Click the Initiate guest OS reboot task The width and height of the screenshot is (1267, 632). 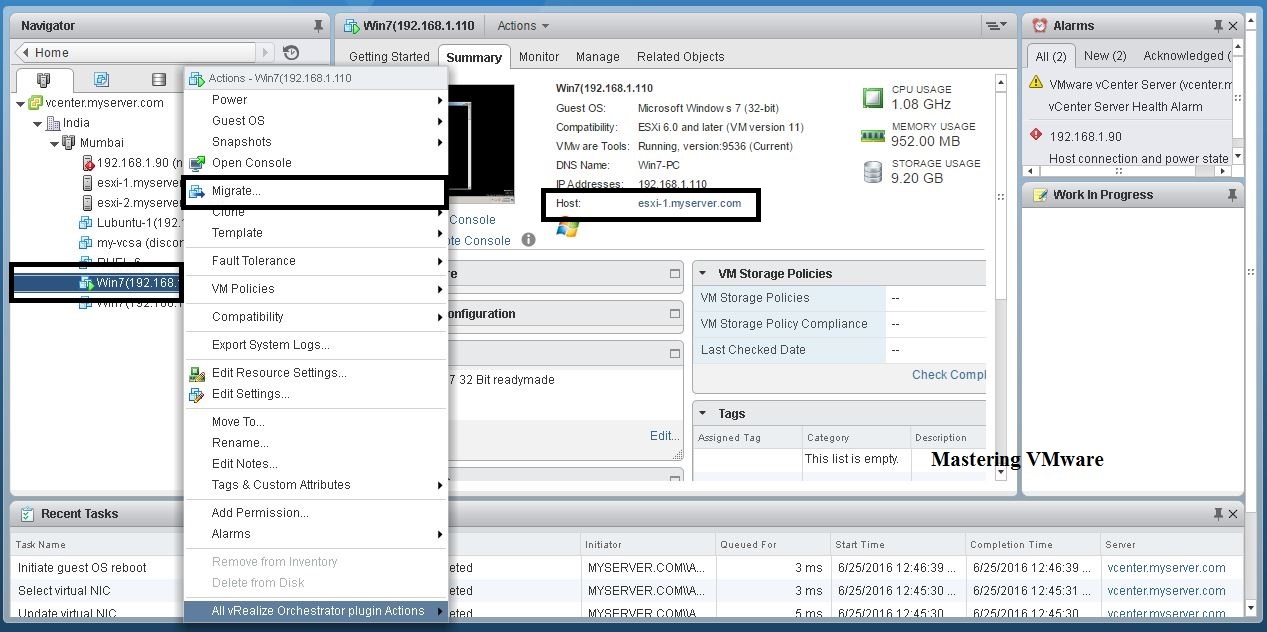82,568
